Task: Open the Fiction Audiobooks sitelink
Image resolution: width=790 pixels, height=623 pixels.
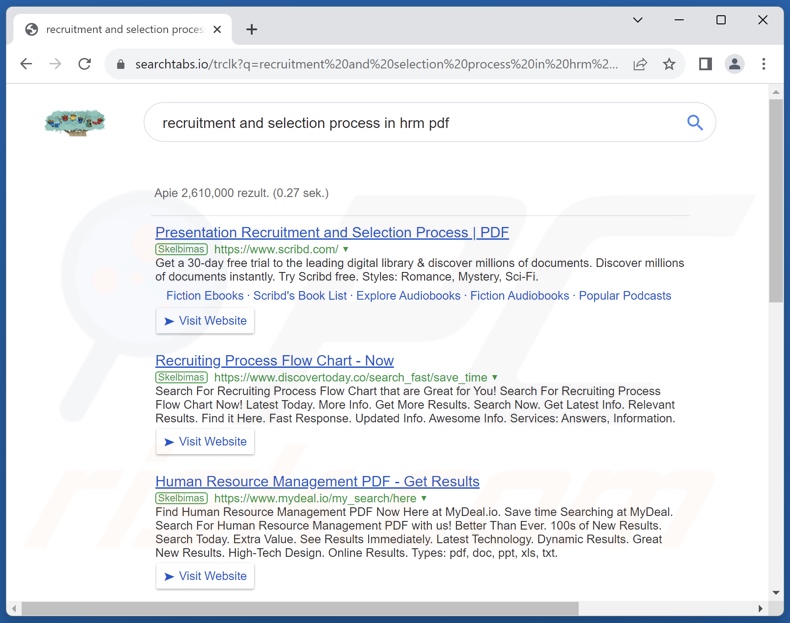Action: tap(519, 296)
